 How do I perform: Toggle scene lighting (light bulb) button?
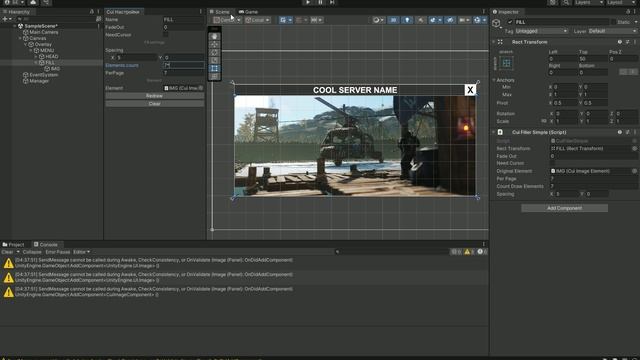coord(407,20)
